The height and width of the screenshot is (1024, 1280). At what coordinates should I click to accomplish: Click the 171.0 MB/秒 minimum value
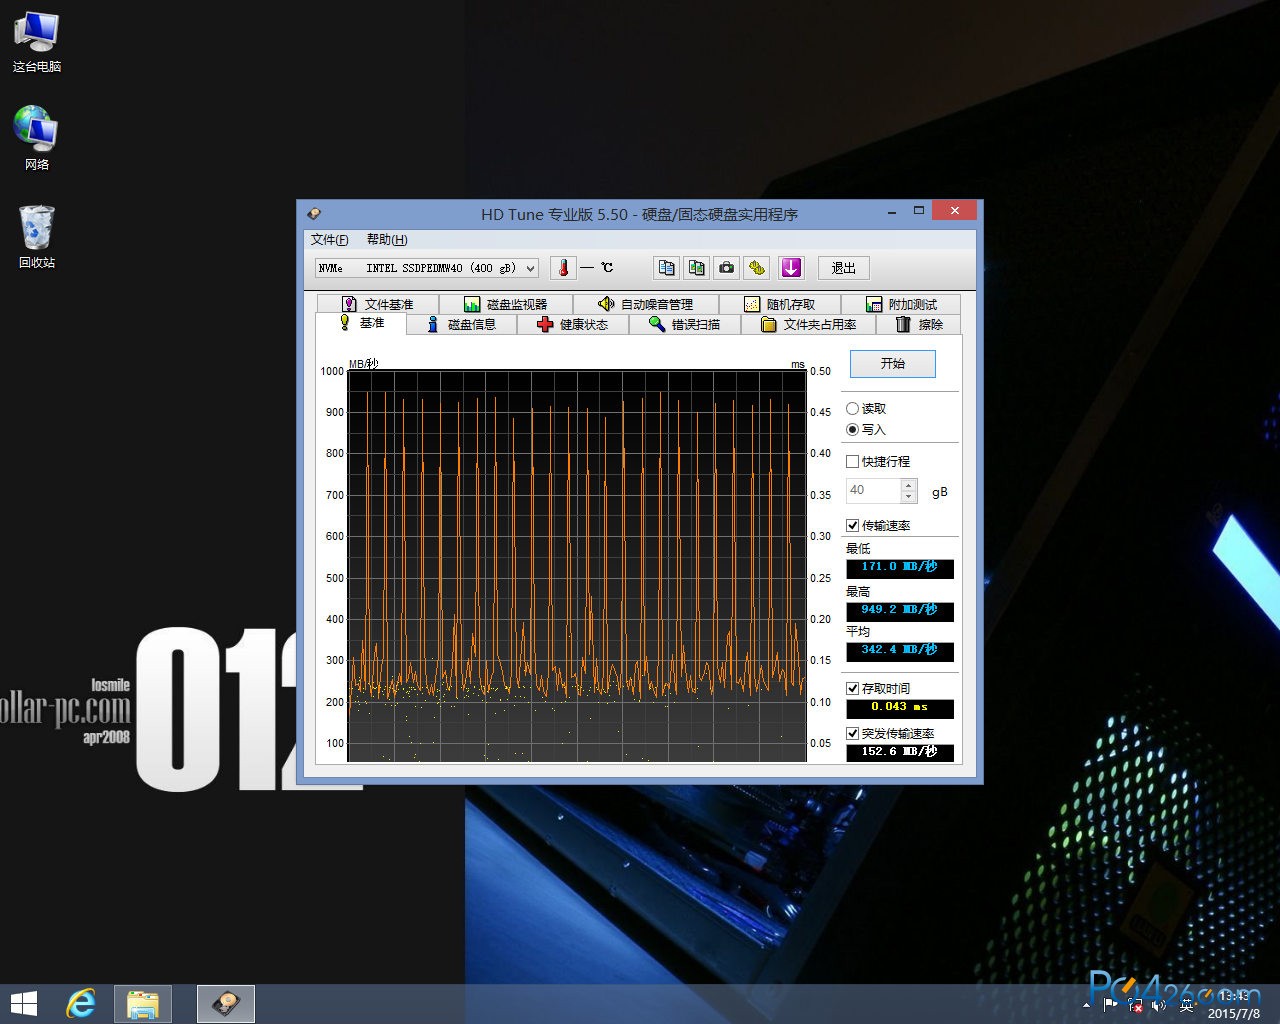(900, 568)
